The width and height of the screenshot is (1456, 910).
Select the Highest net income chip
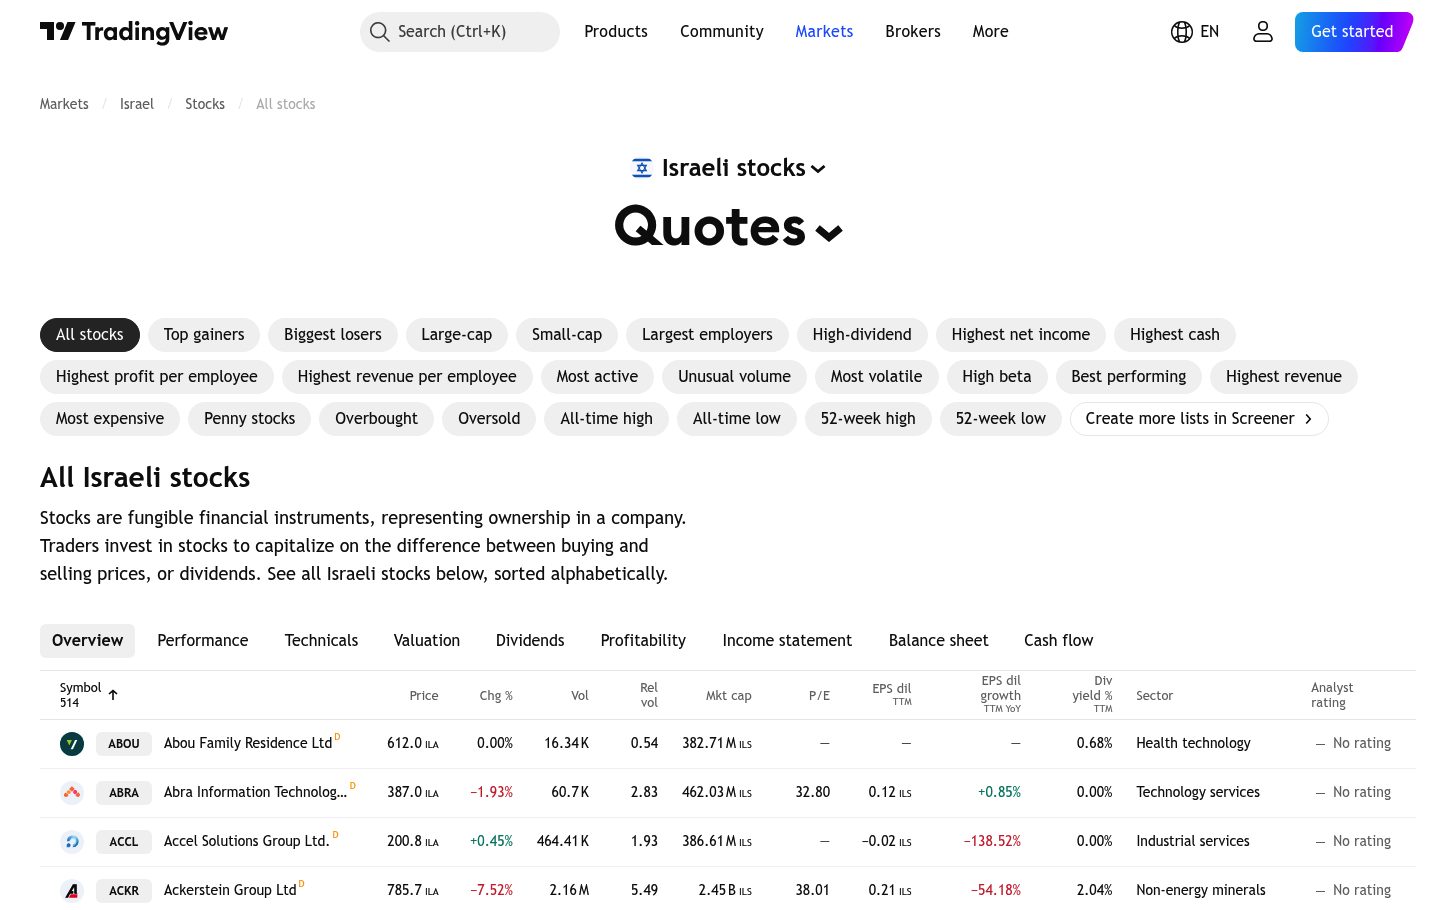[x=1021, y=335]
